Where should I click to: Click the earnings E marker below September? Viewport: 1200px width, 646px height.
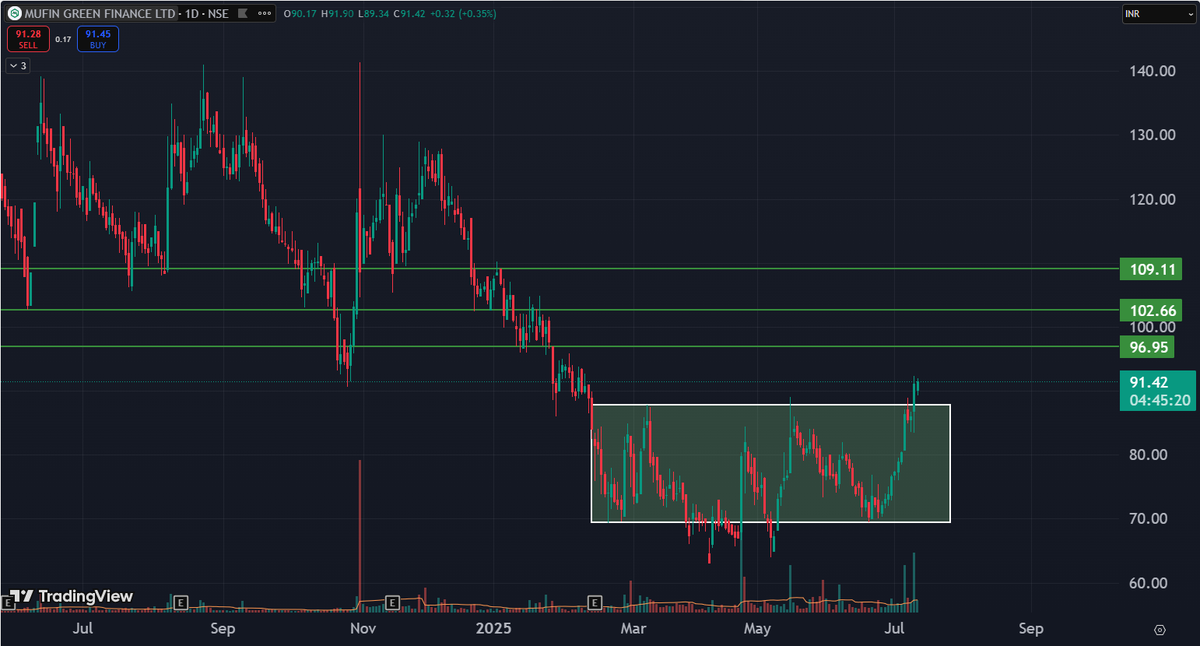coord(182,603)
